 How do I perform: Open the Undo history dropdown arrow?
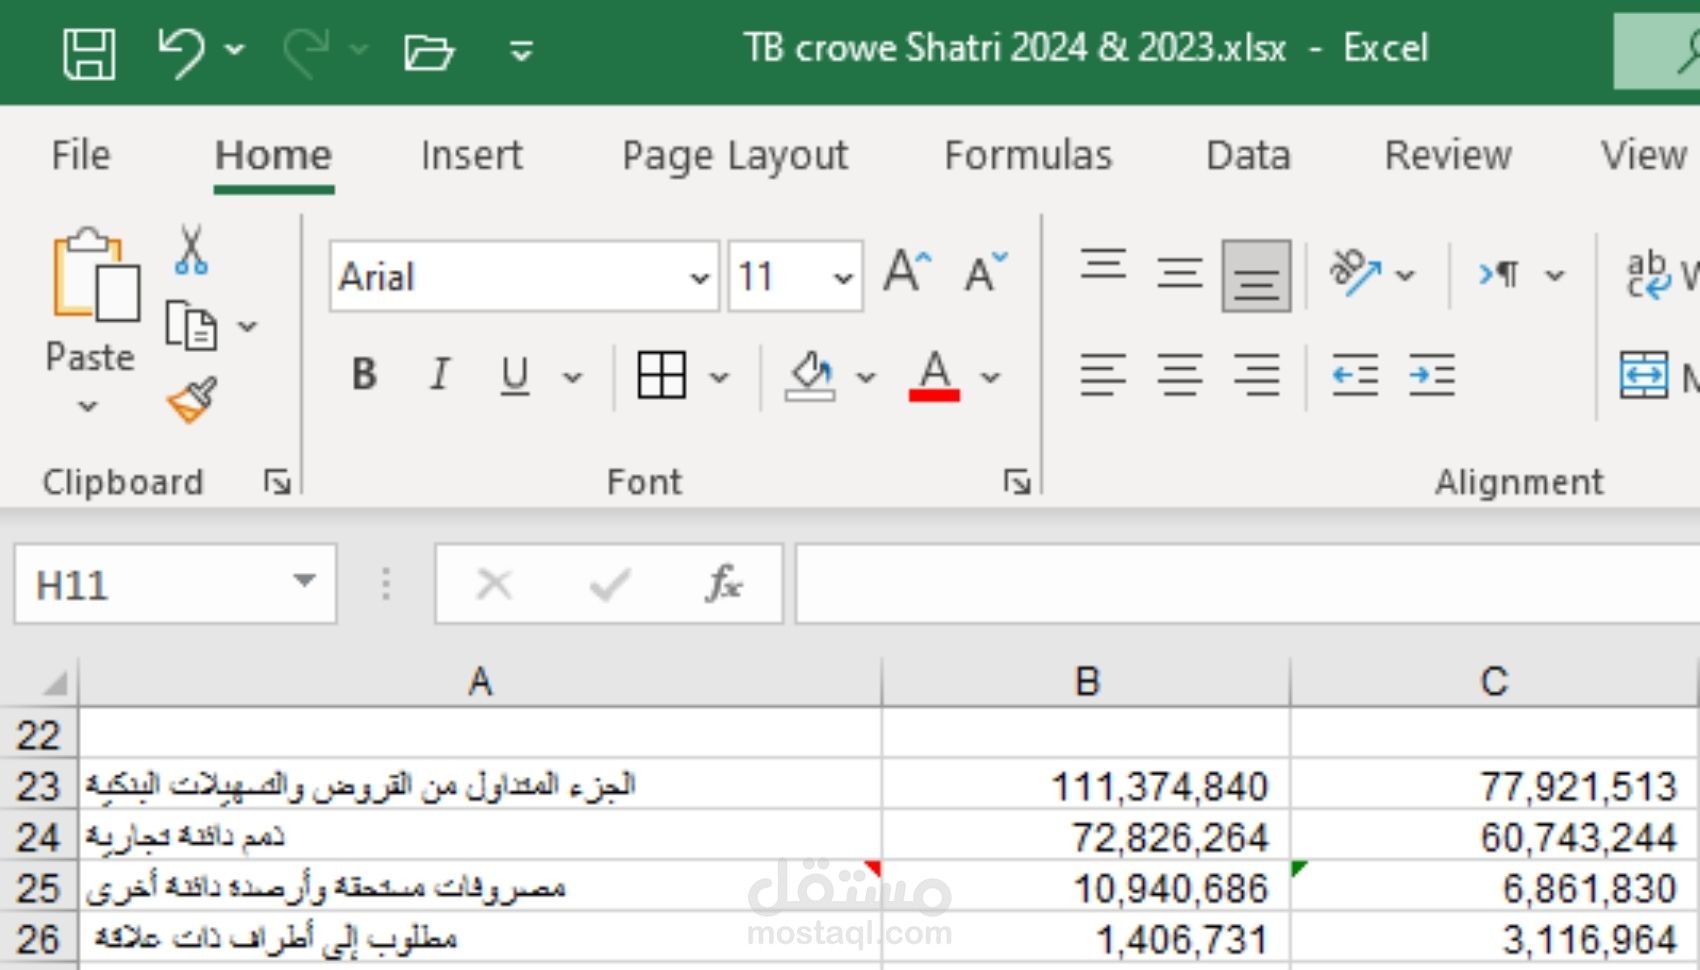[x=235, y=49]
